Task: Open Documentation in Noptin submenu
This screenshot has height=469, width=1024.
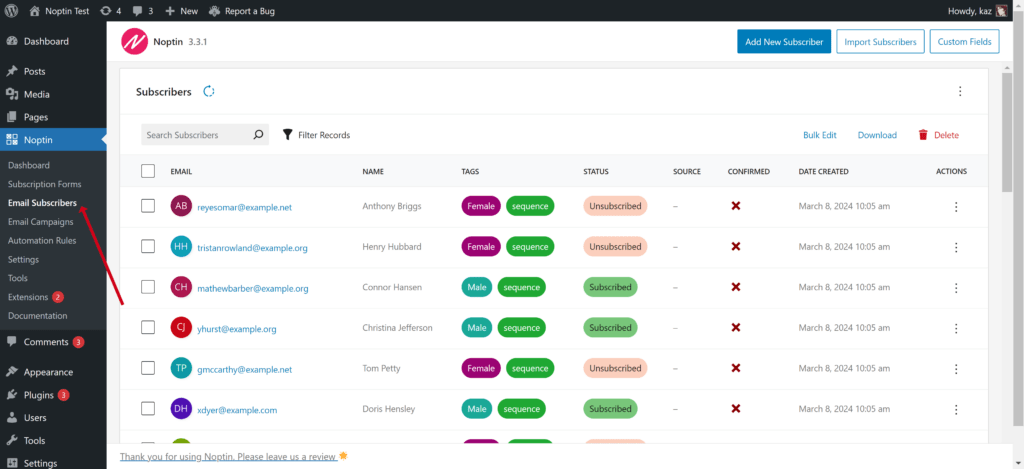Action: tap(37, 315)
